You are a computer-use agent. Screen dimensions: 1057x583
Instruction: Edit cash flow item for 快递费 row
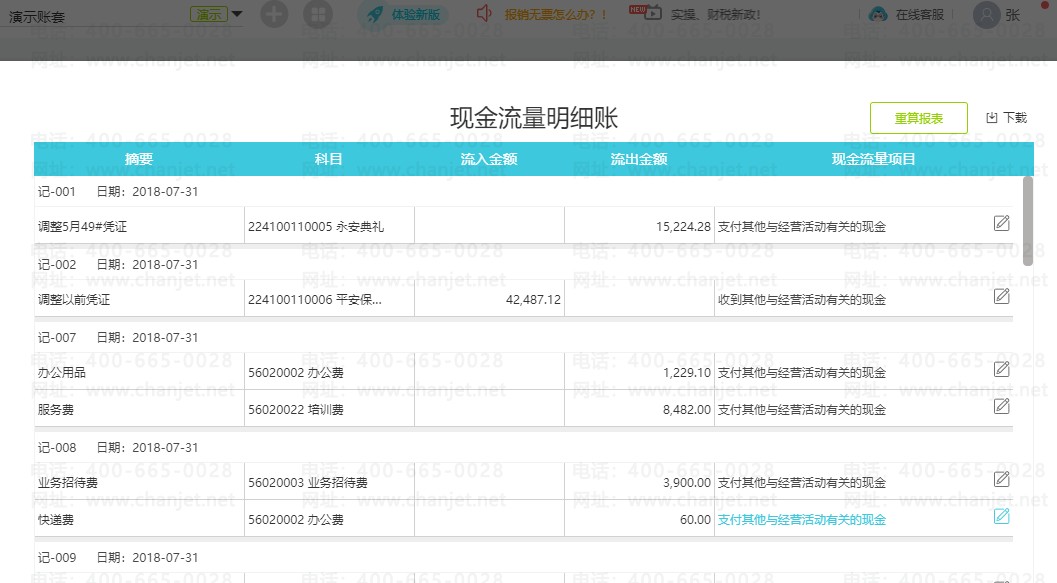click(x=1002, y=516)
